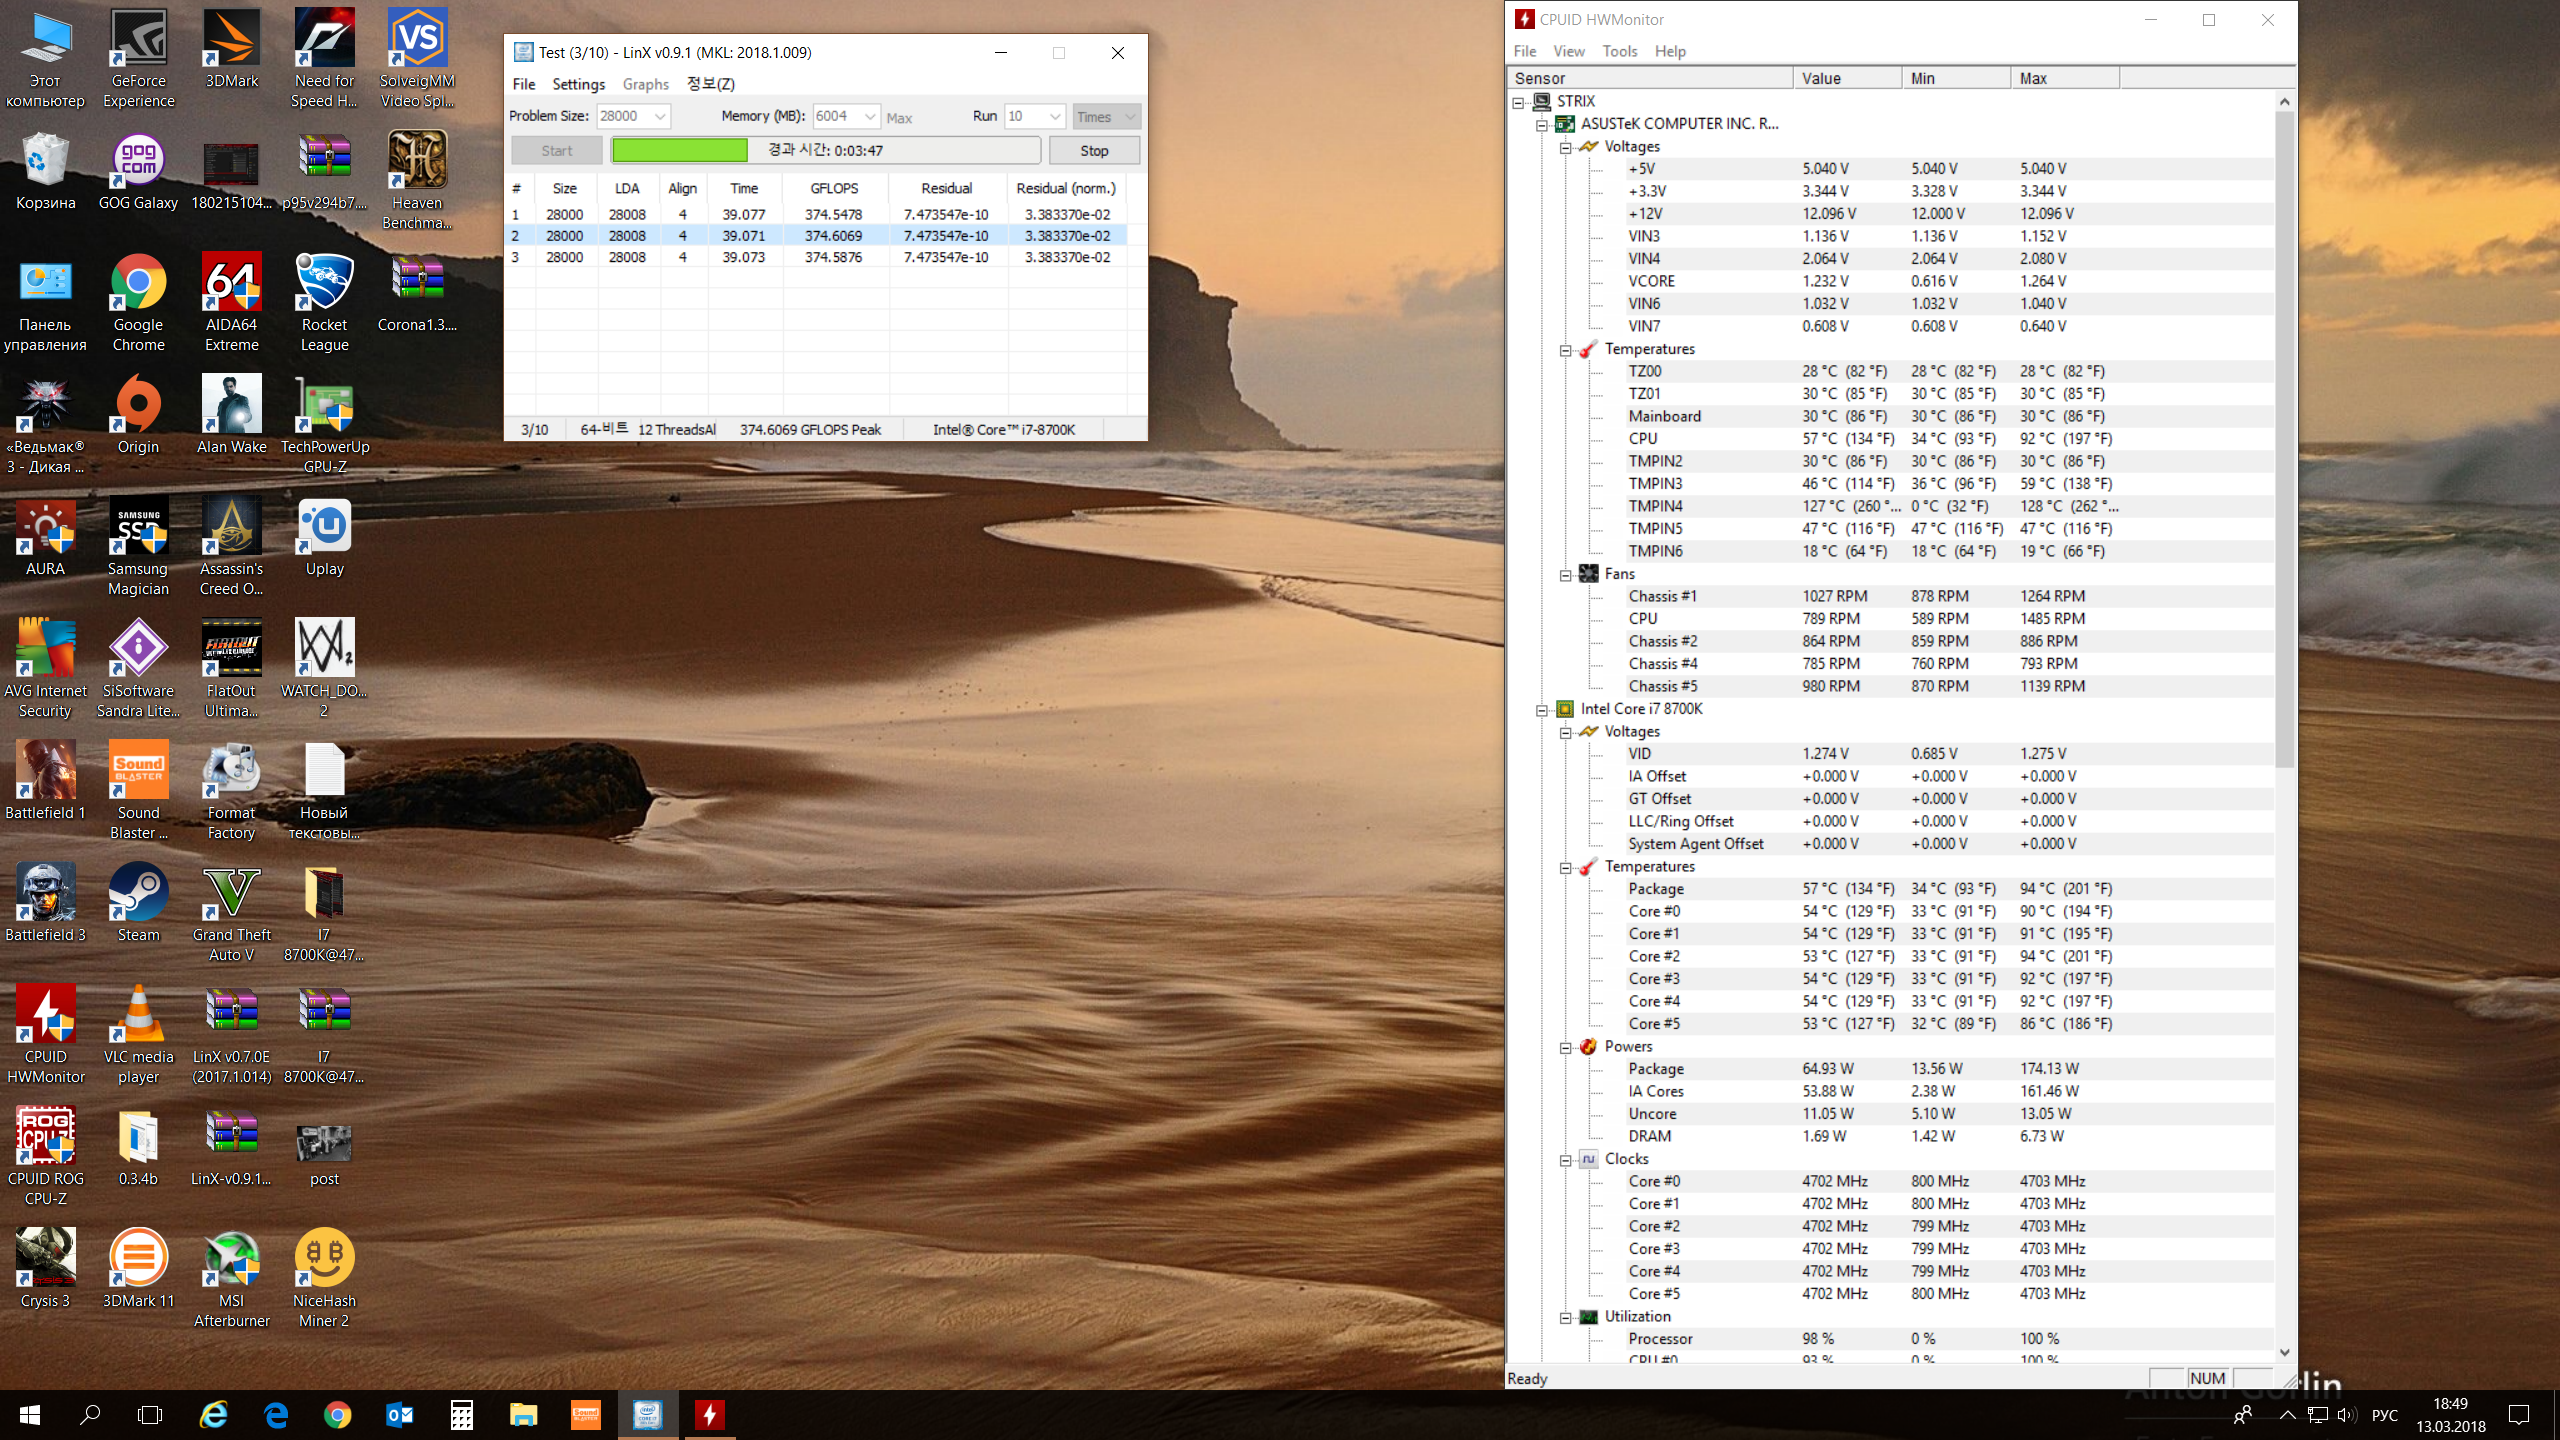
Task: Collapse the motherboard Voltages tree node
Action: point(1566,147)
